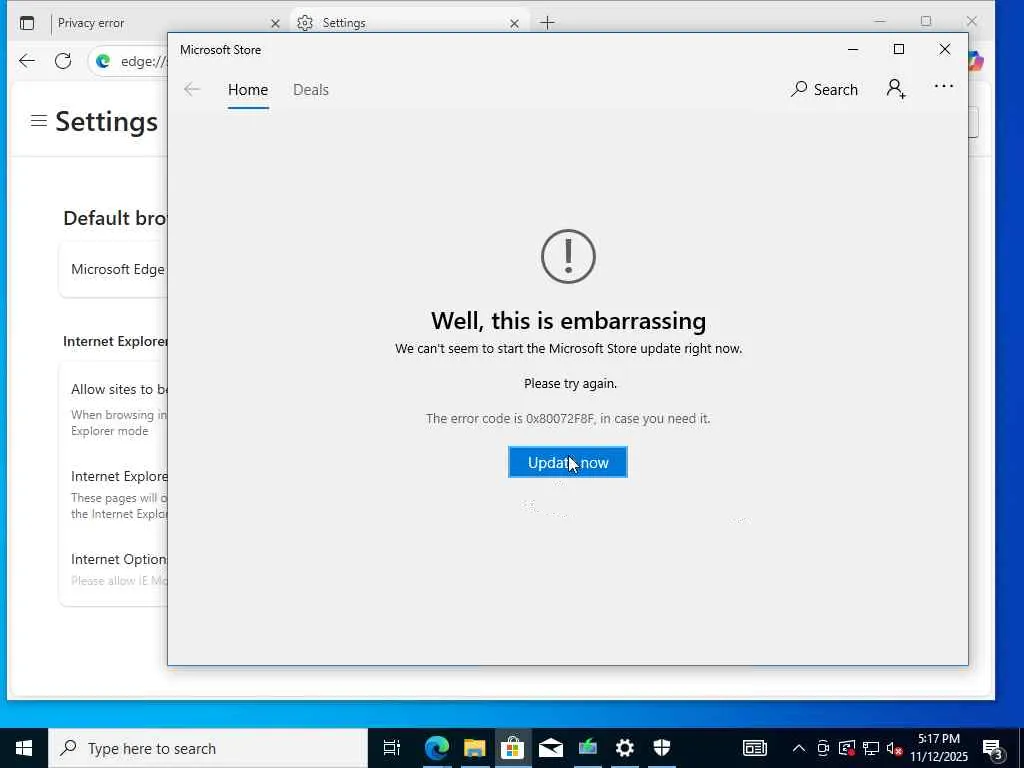Click the 'Microsoft Edge' default browser row
The height and width of the screenshot is (768, 1024).
114,270
